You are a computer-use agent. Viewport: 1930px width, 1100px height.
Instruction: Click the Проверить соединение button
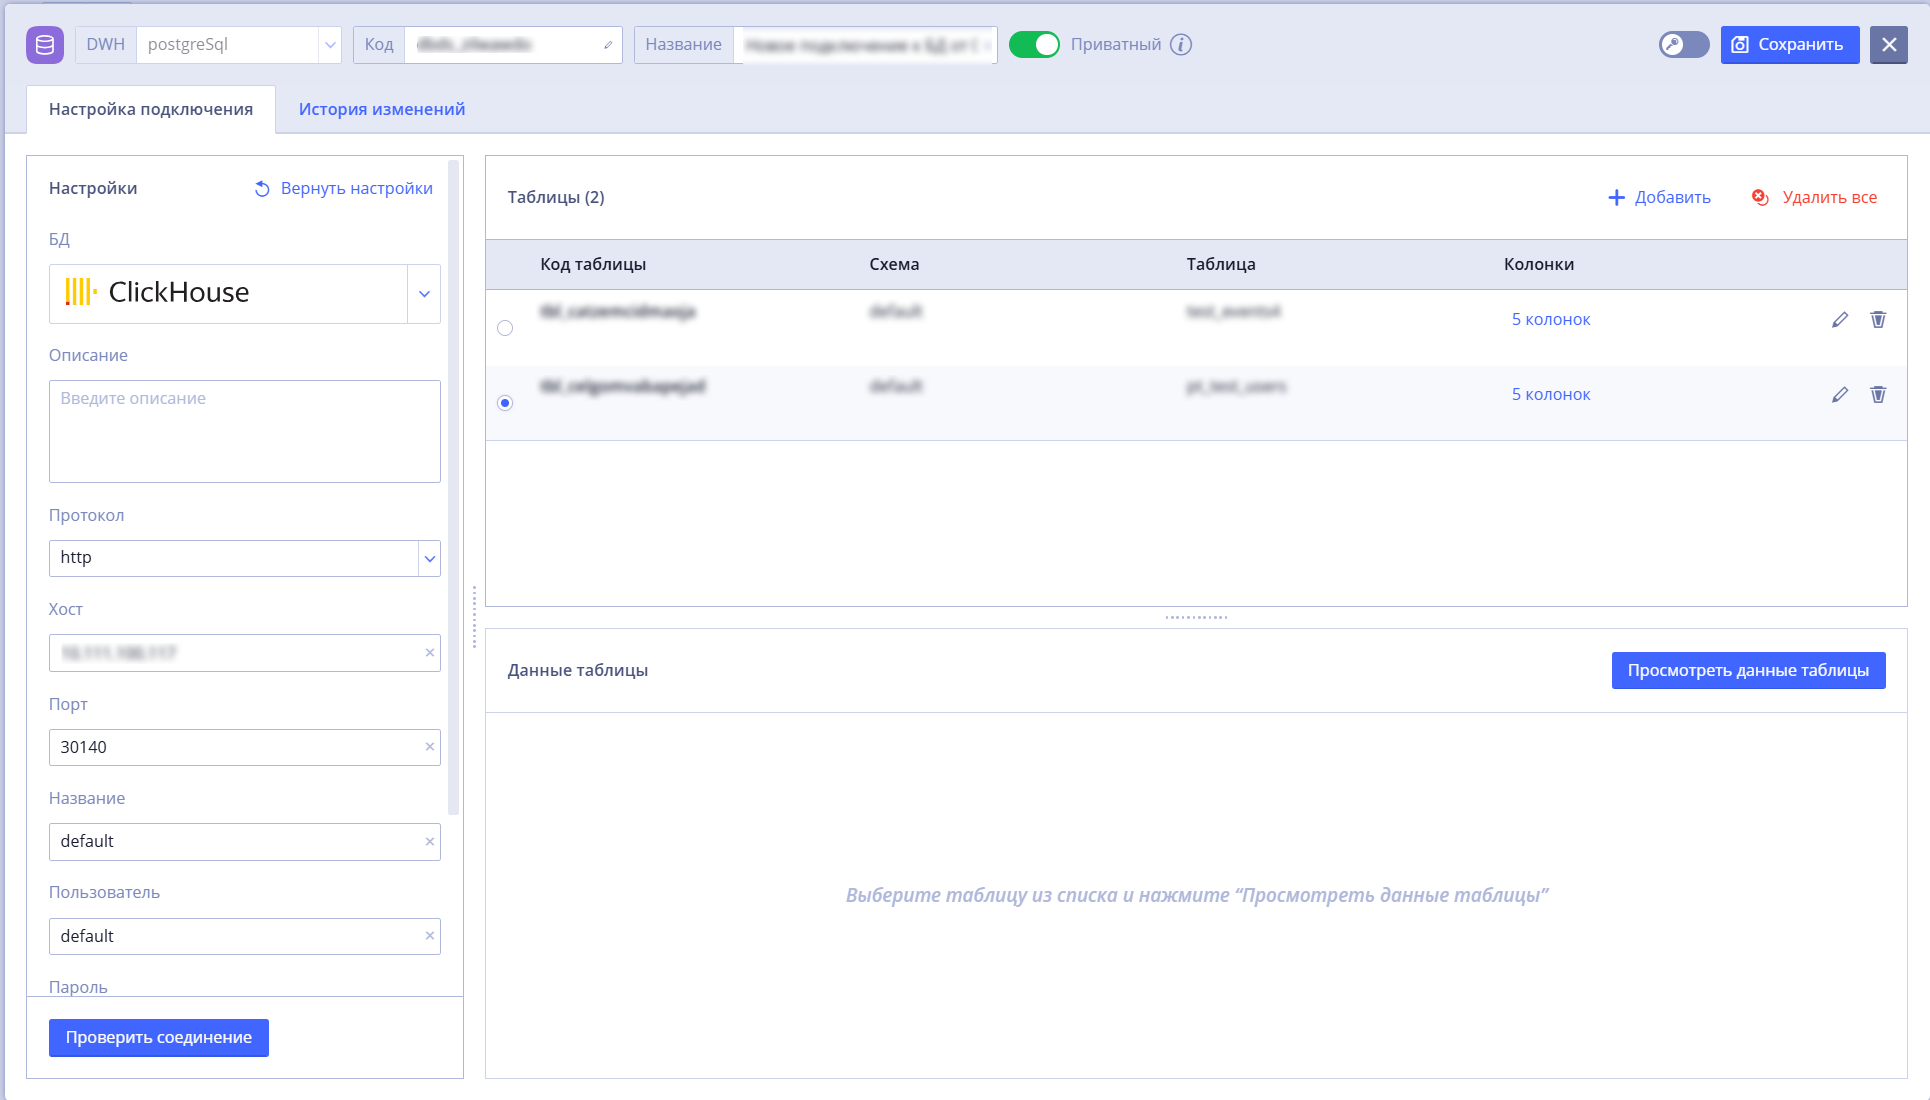(x=159, y=1038)
